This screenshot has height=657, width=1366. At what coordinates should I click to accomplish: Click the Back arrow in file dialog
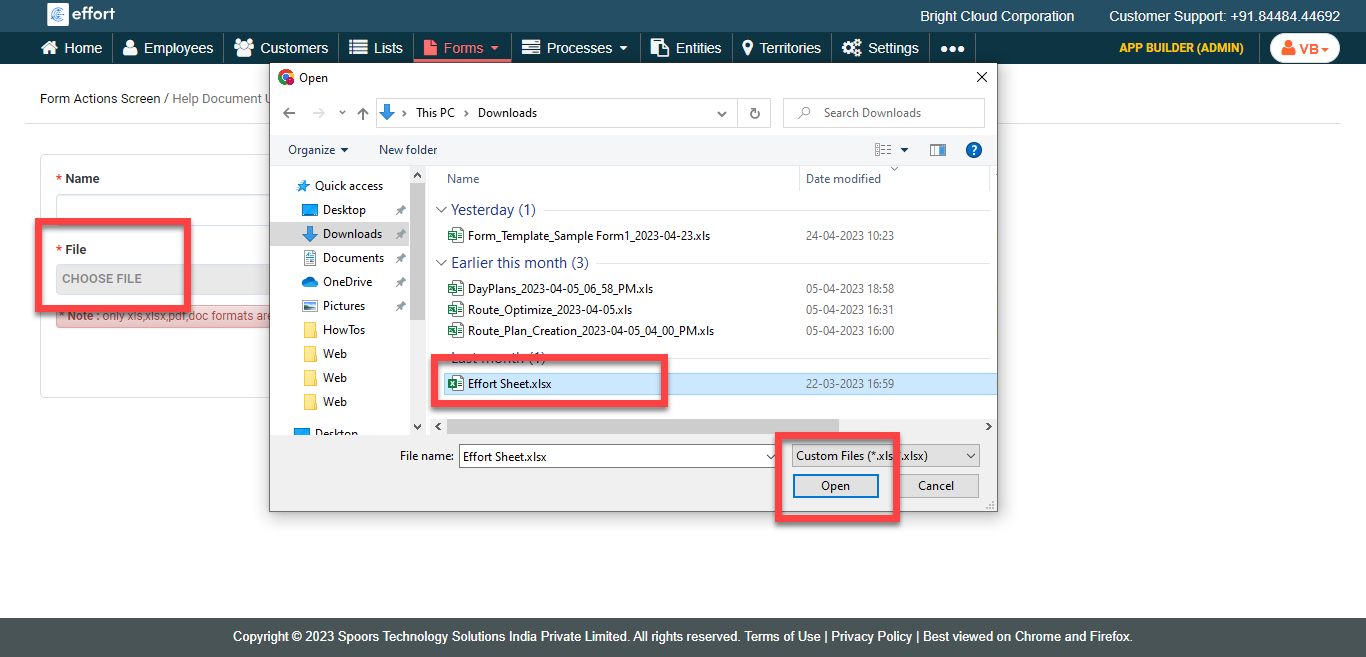pyautogui.click(x=289, y=113)
